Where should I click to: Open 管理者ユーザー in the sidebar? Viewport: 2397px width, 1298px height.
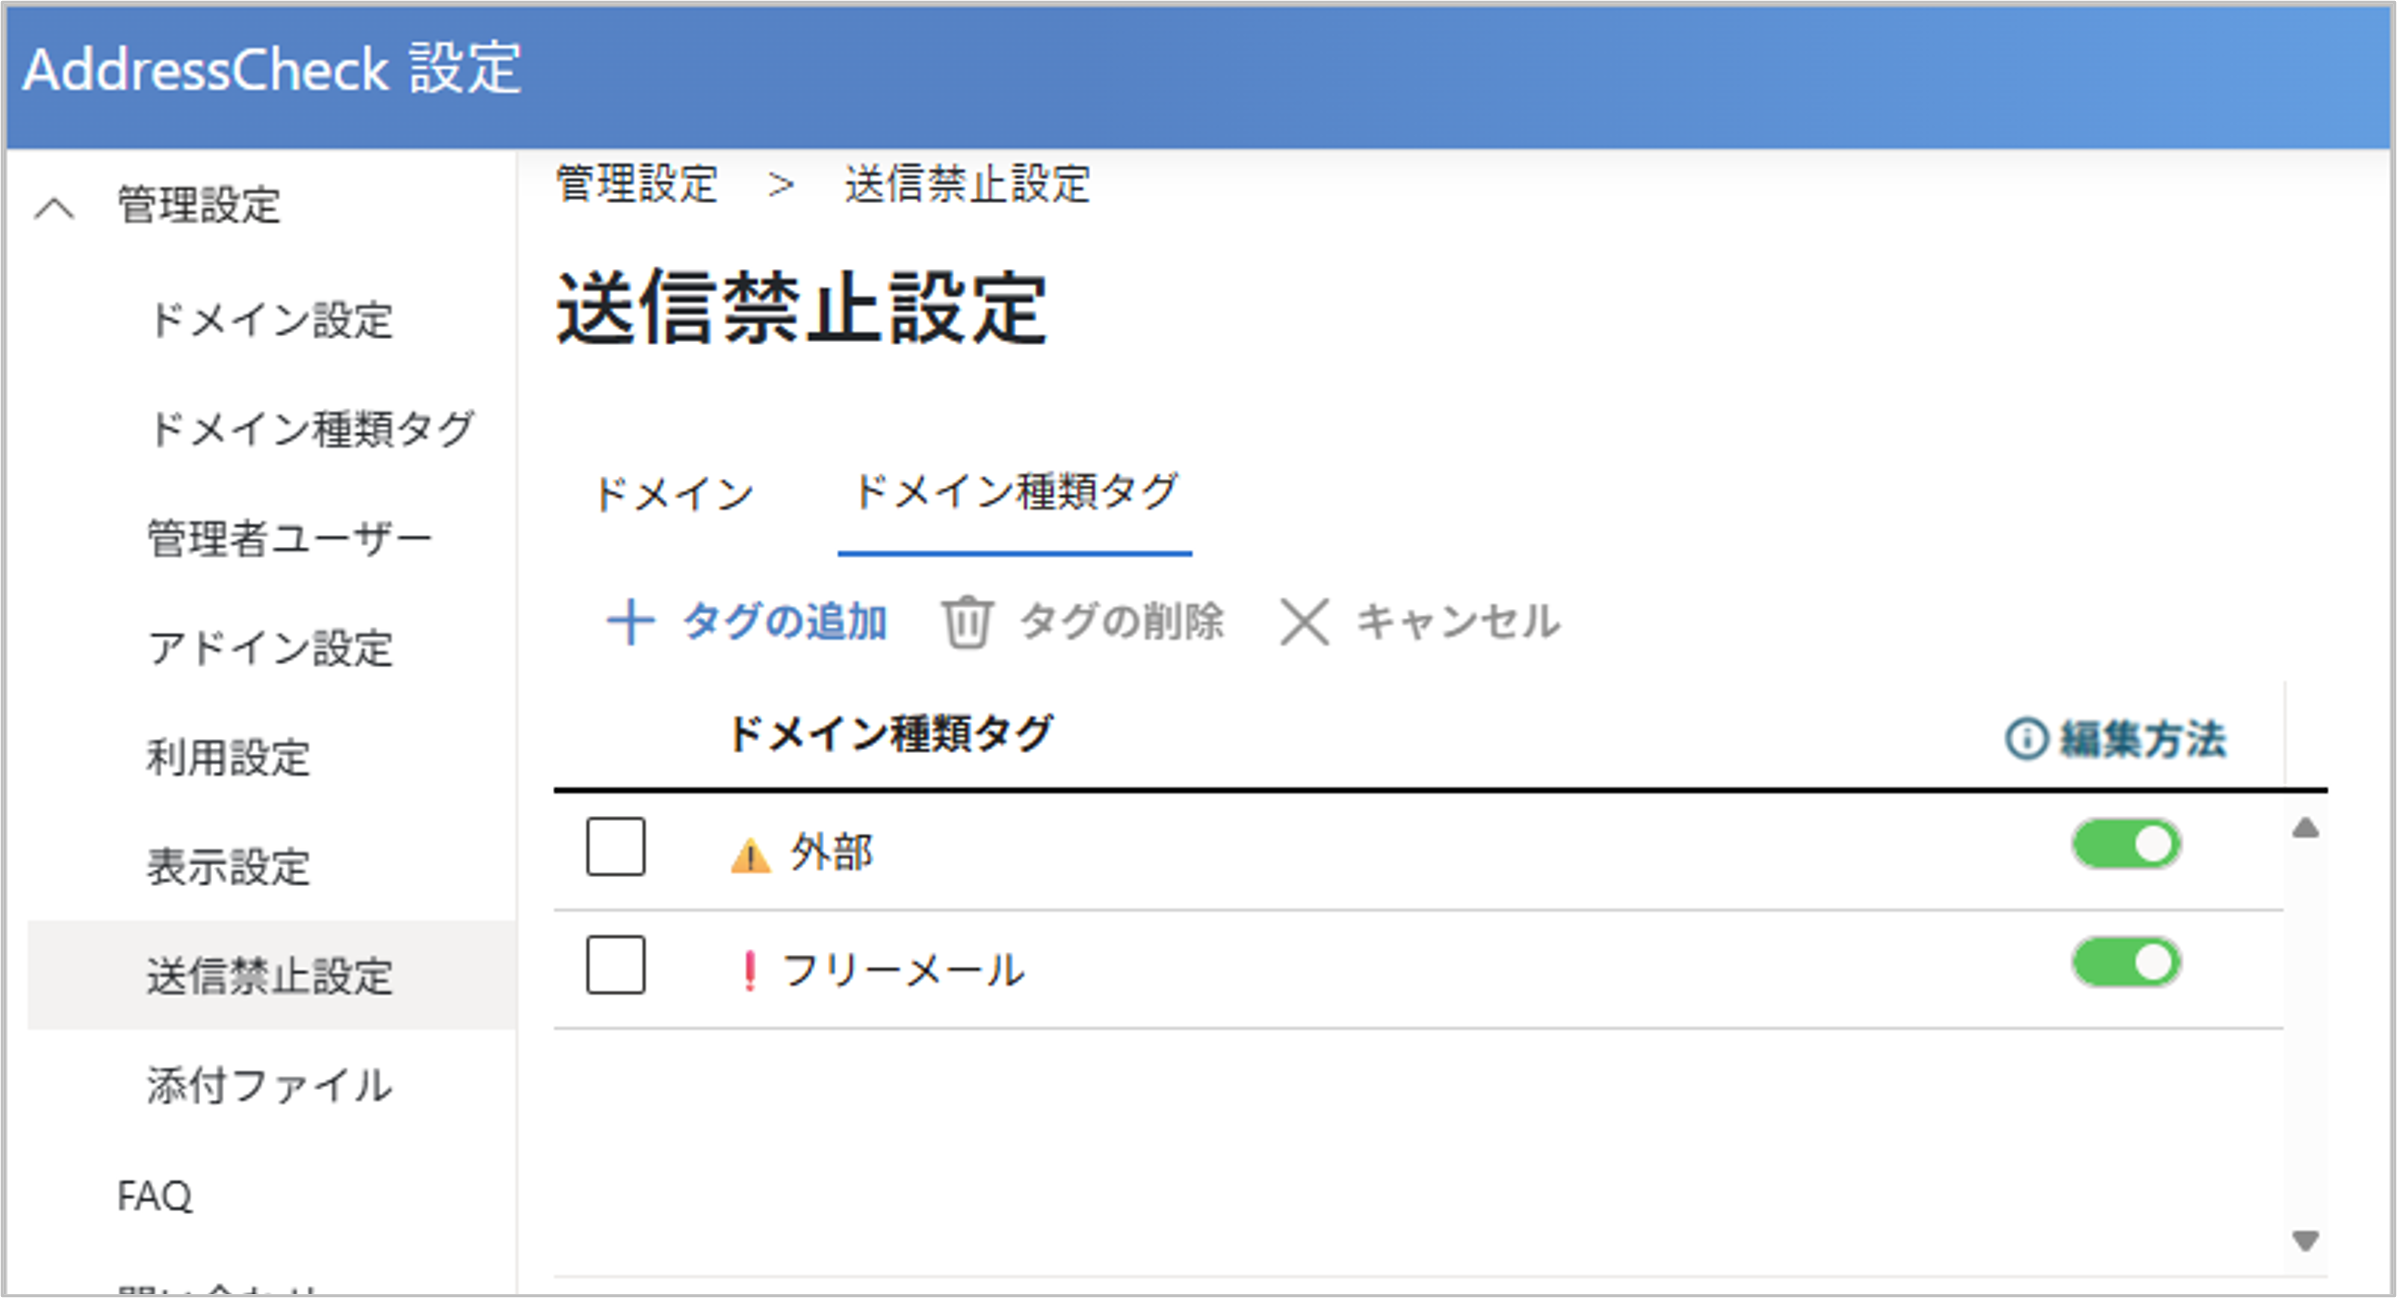(289, 539)
